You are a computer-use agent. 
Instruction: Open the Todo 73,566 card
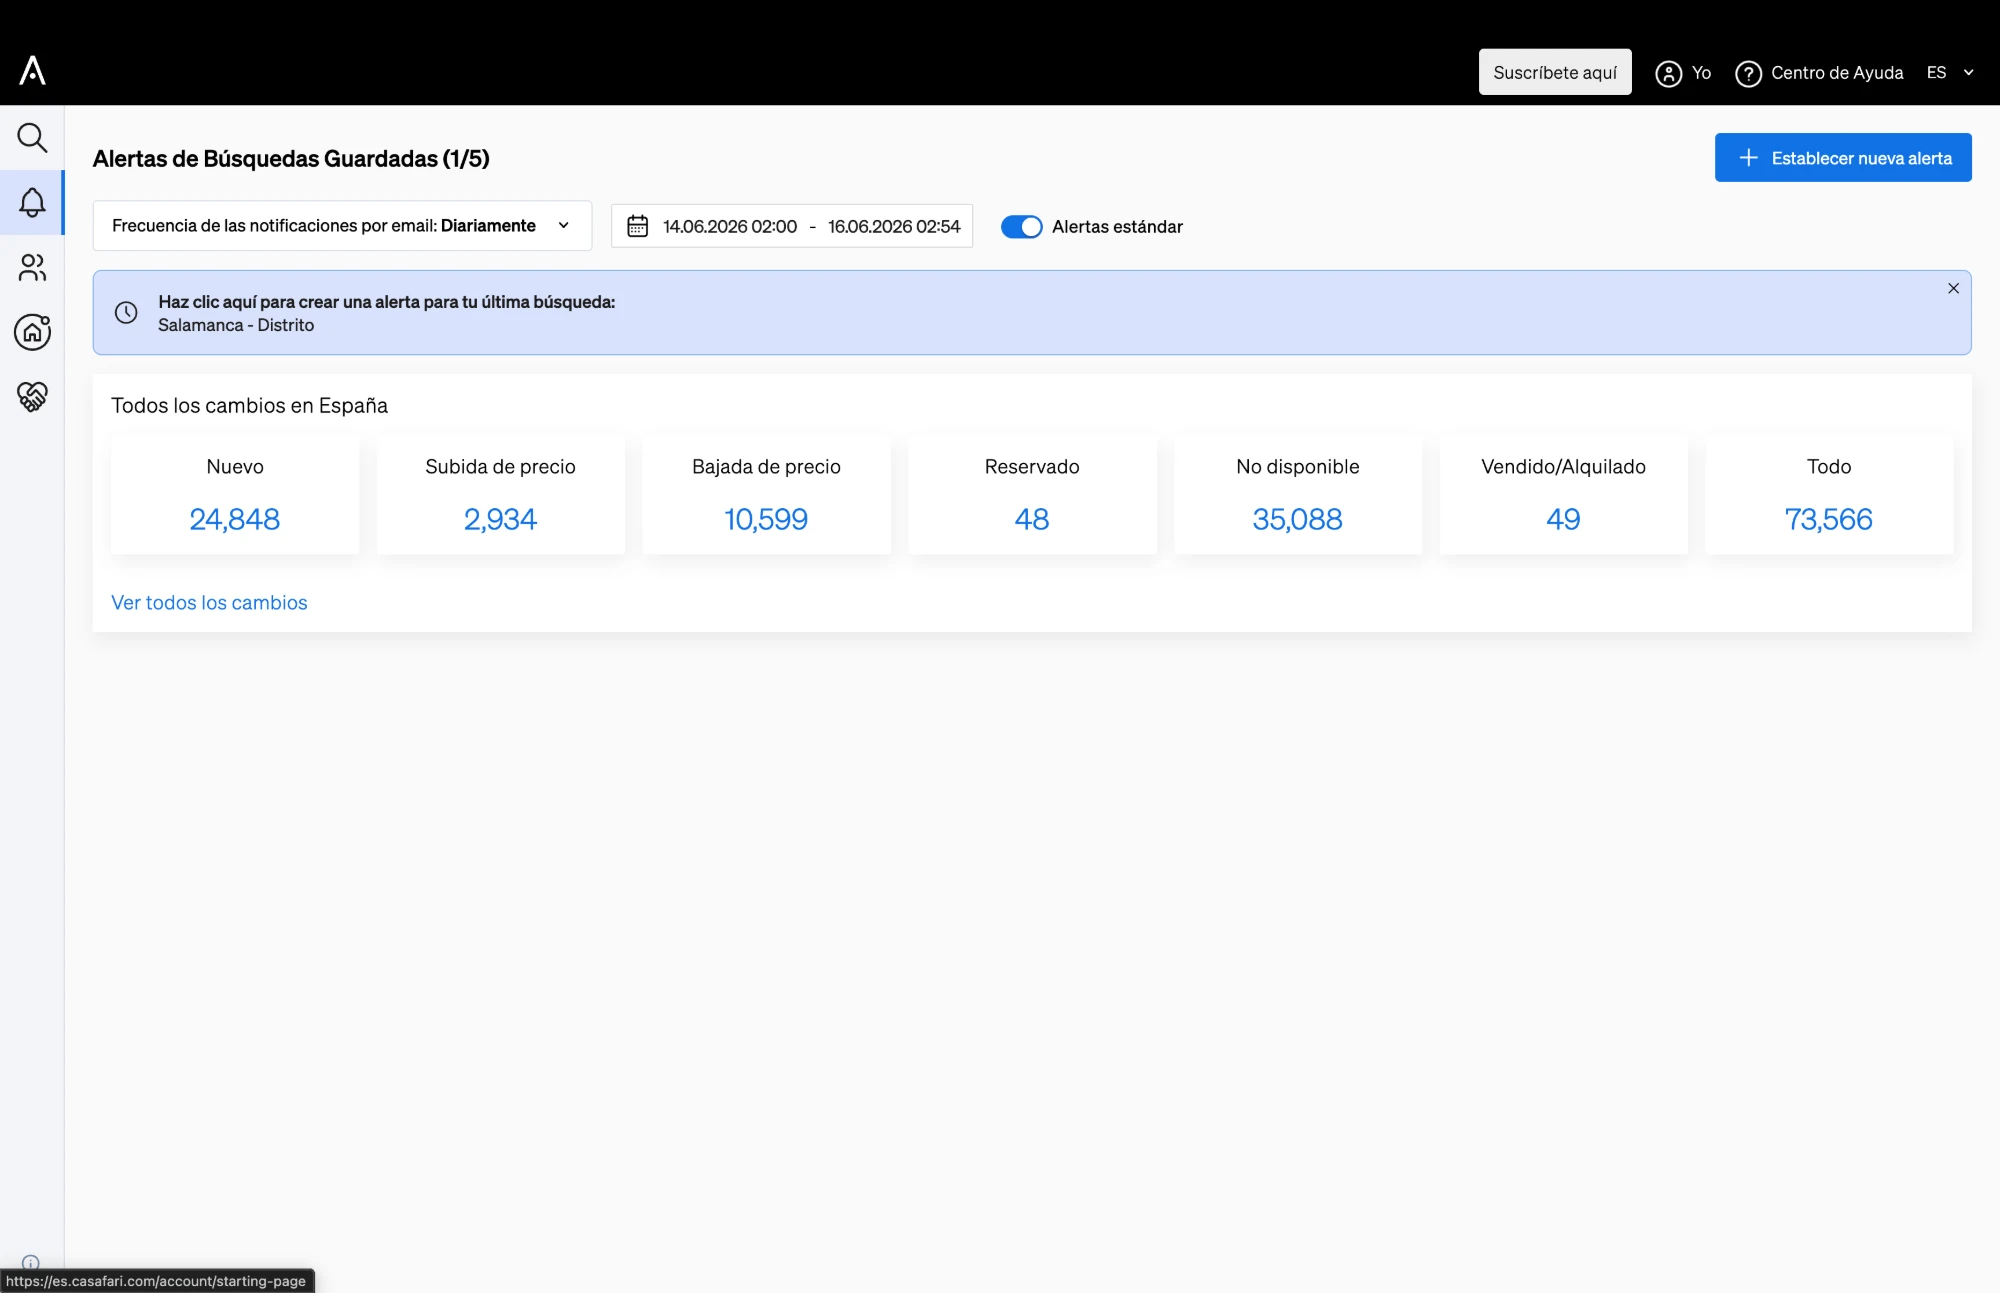1829,495
